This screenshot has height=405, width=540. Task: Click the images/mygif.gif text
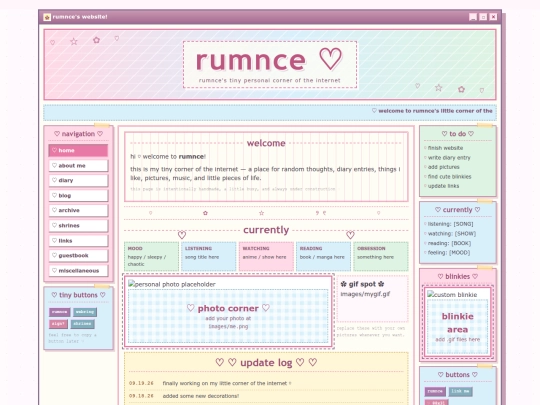pos(365,294)
